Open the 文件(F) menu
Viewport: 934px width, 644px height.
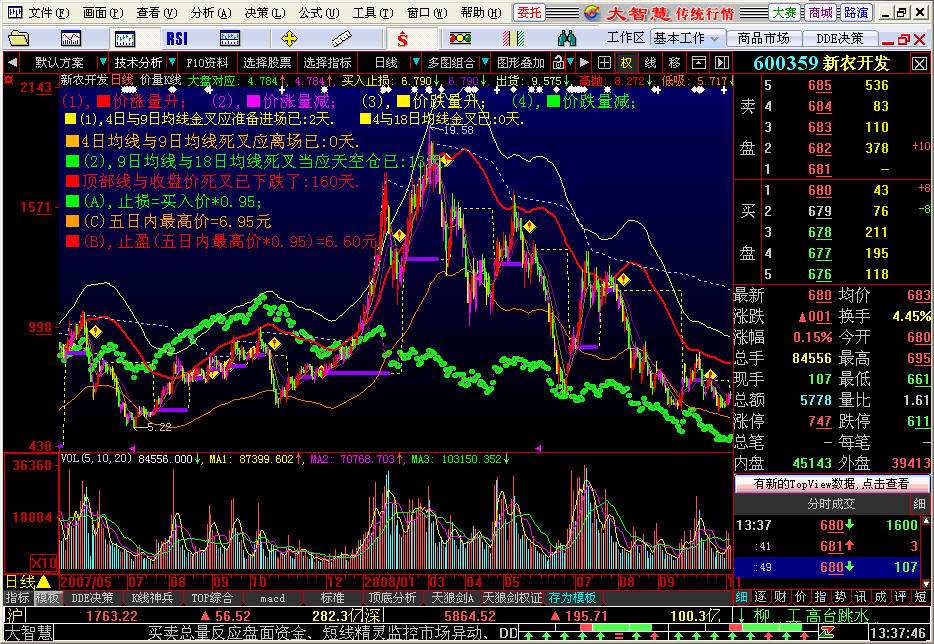point(48,13)
